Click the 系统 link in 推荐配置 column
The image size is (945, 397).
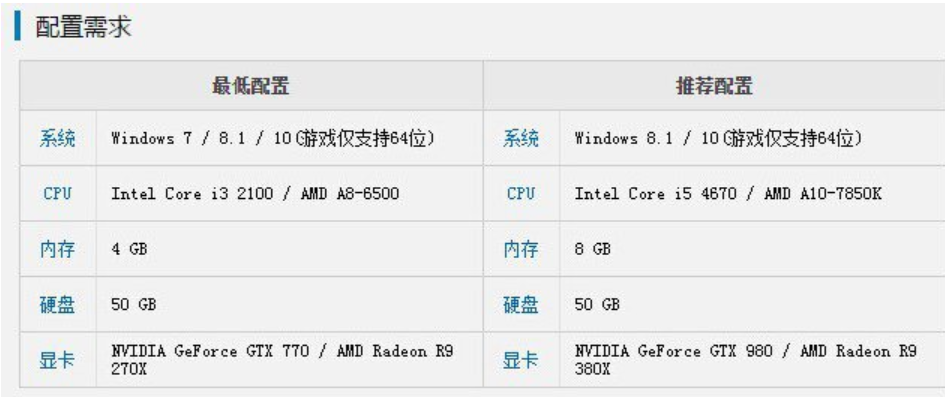pyautogui.click(x=521, y=139)
